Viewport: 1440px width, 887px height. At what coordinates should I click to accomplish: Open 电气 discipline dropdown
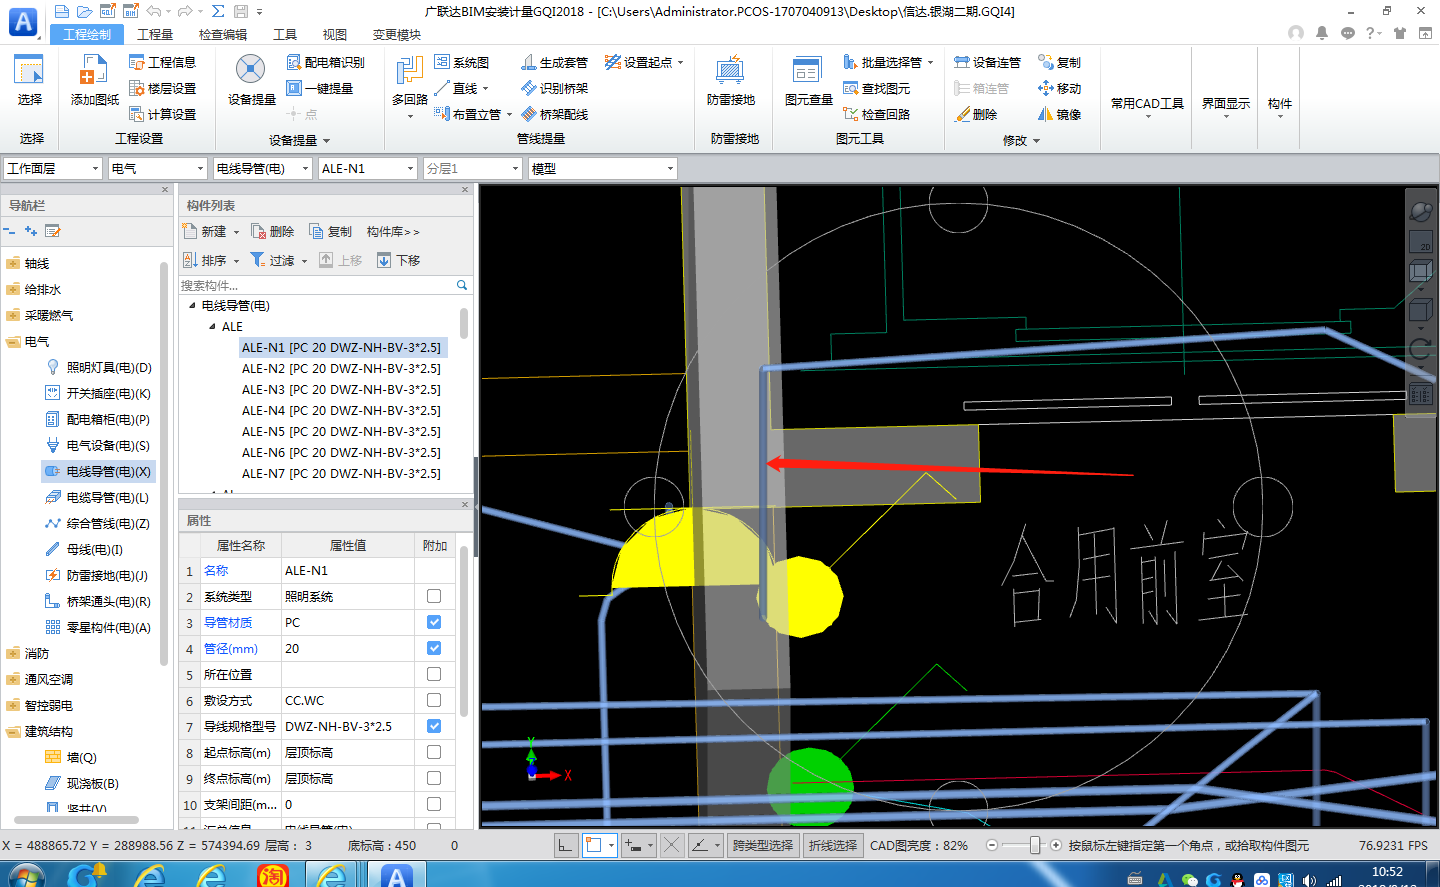(x=157, y=168)
